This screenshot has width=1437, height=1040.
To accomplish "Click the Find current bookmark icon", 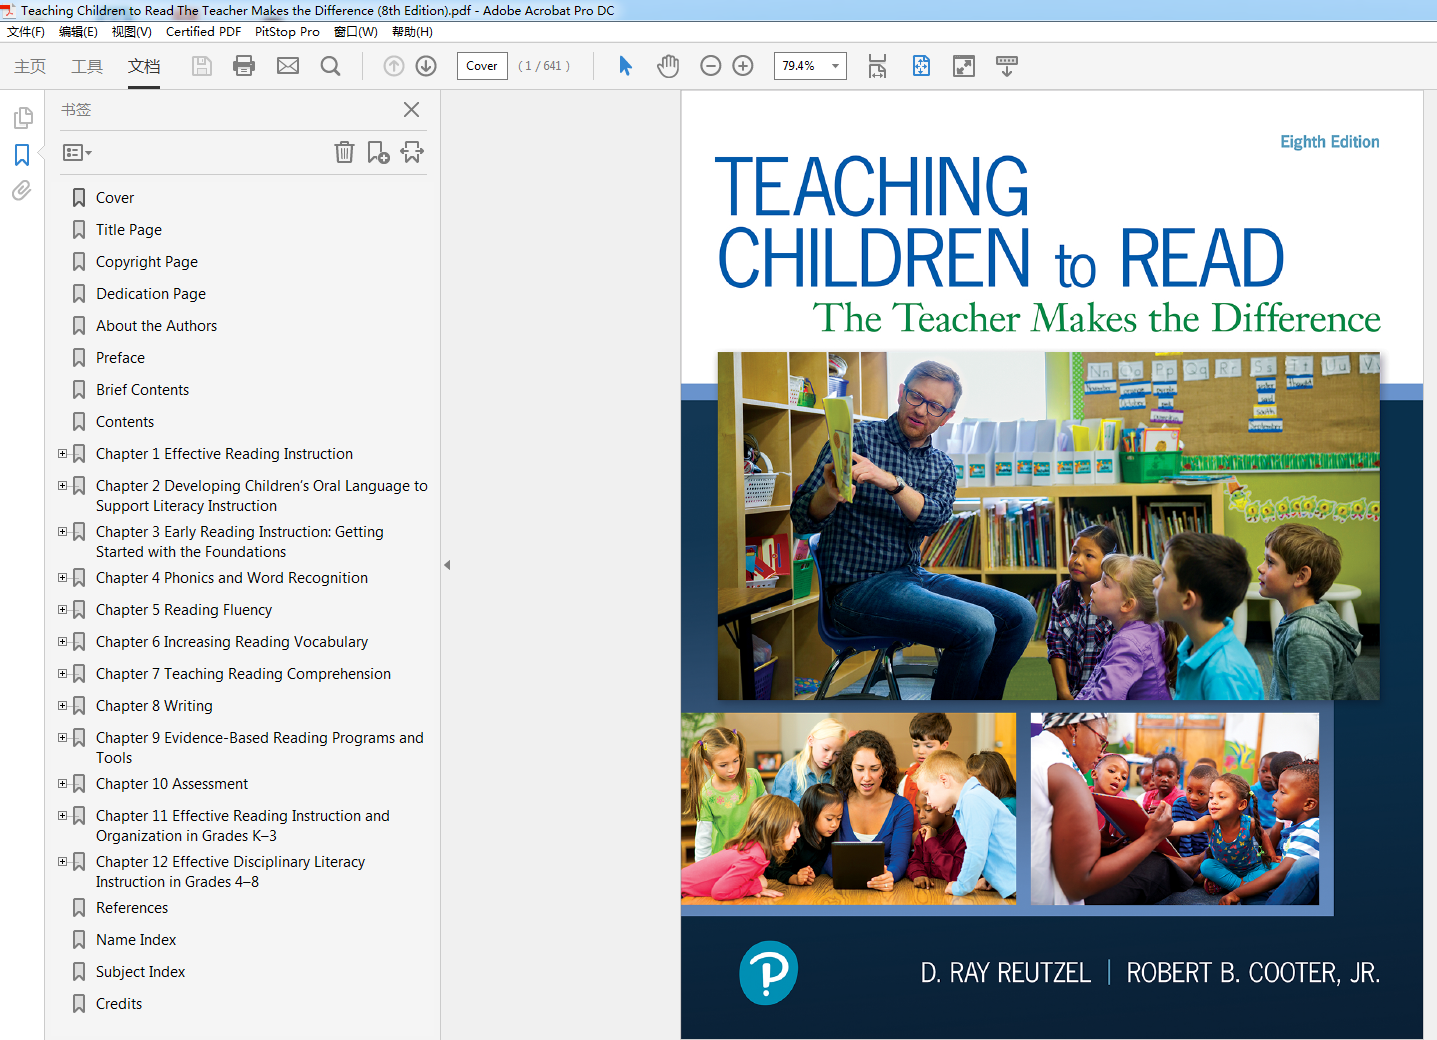I will pyautogui.click(x=412, y=152).
